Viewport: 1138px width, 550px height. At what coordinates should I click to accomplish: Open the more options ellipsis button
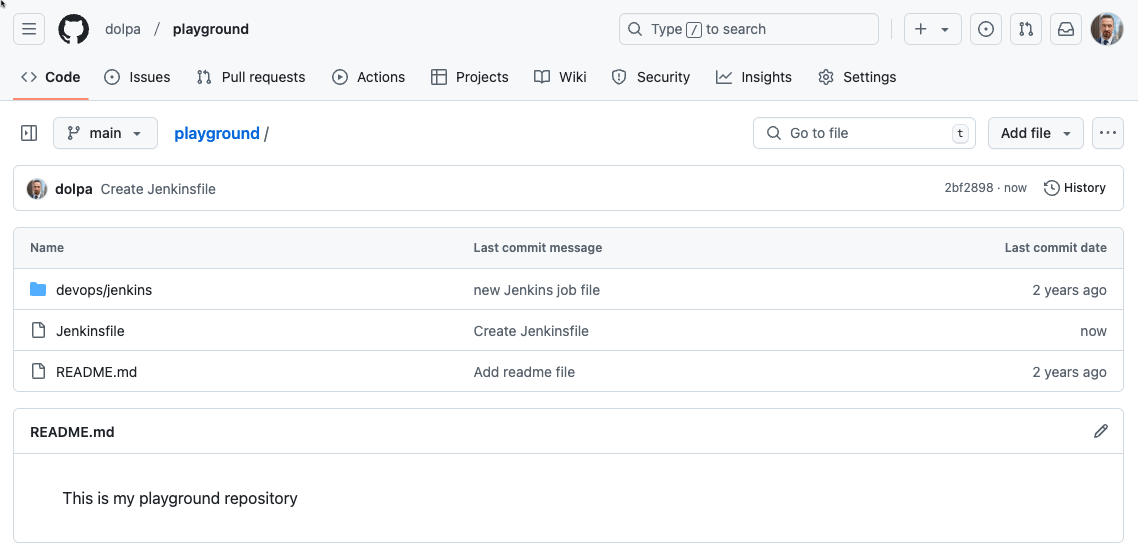[1107, 133]
